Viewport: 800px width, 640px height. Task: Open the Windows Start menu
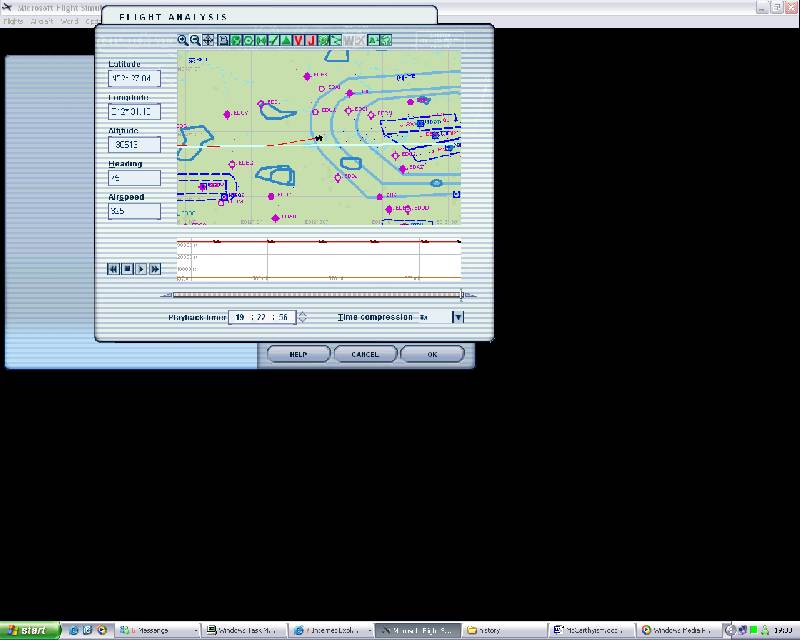point(30,631)
